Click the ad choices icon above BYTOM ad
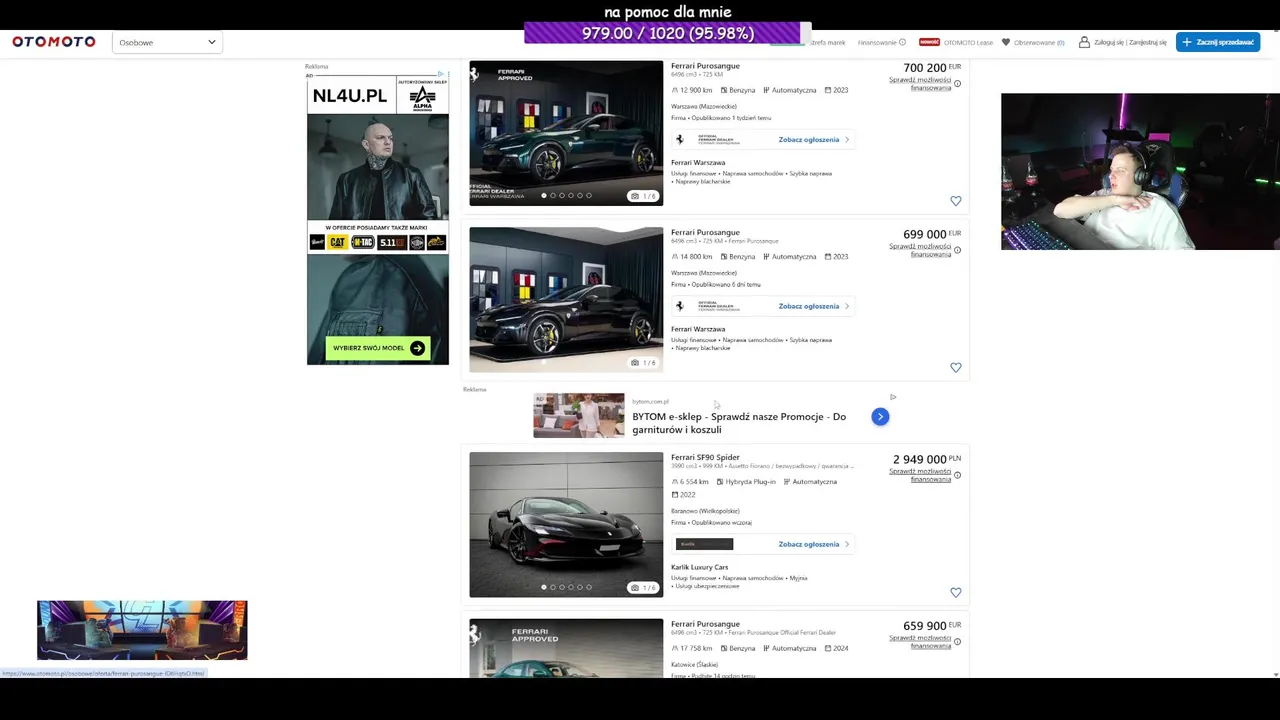 coord(893,397)
